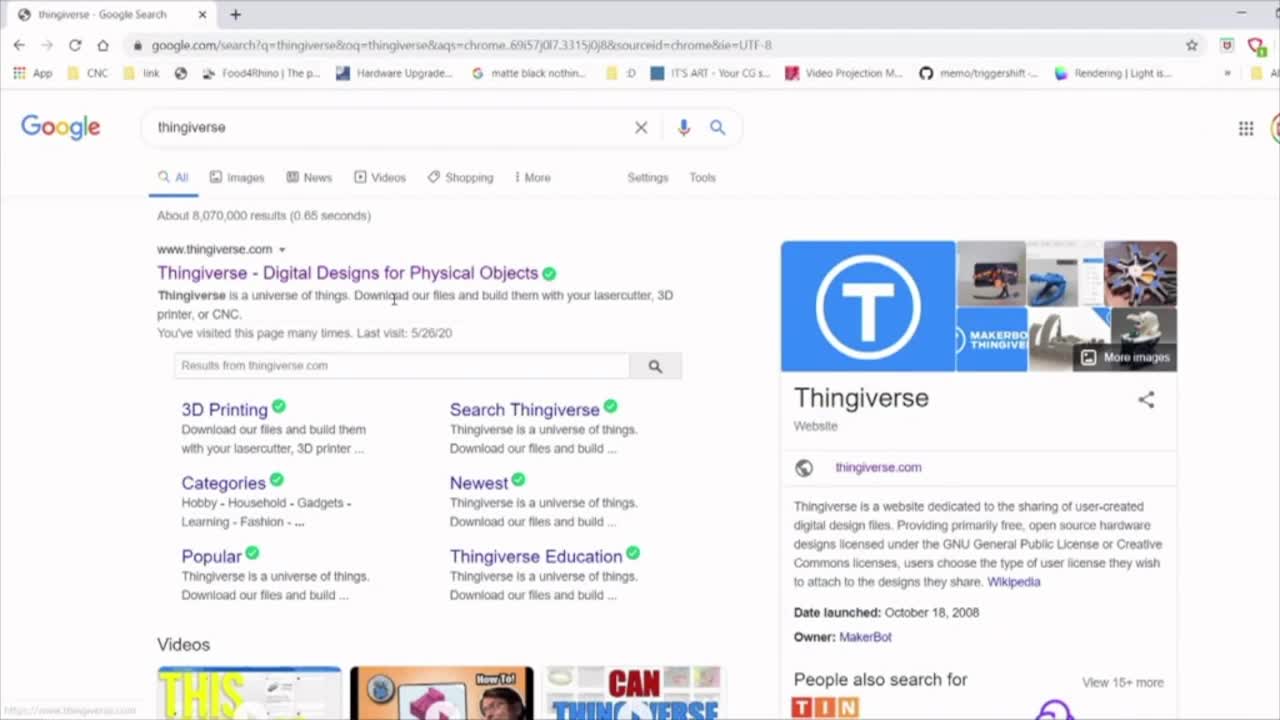This screenshot has width=1280, height=720.
Task: Click the site lock icon in address bar
Action: 137,45
